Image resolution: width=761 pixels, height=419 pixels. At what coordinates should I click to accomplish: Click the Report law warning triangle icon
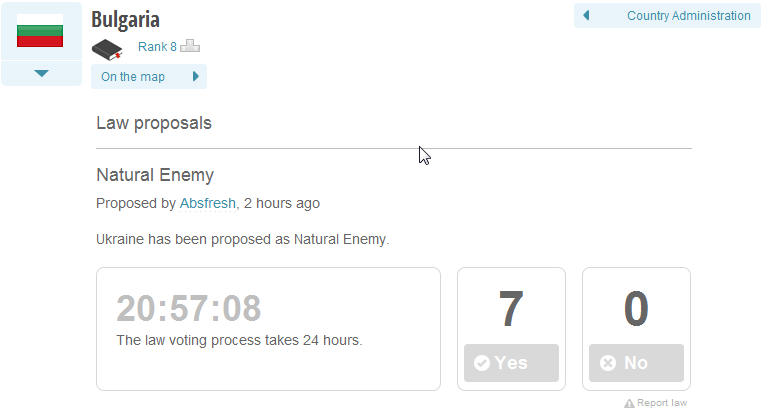[629, 403]
